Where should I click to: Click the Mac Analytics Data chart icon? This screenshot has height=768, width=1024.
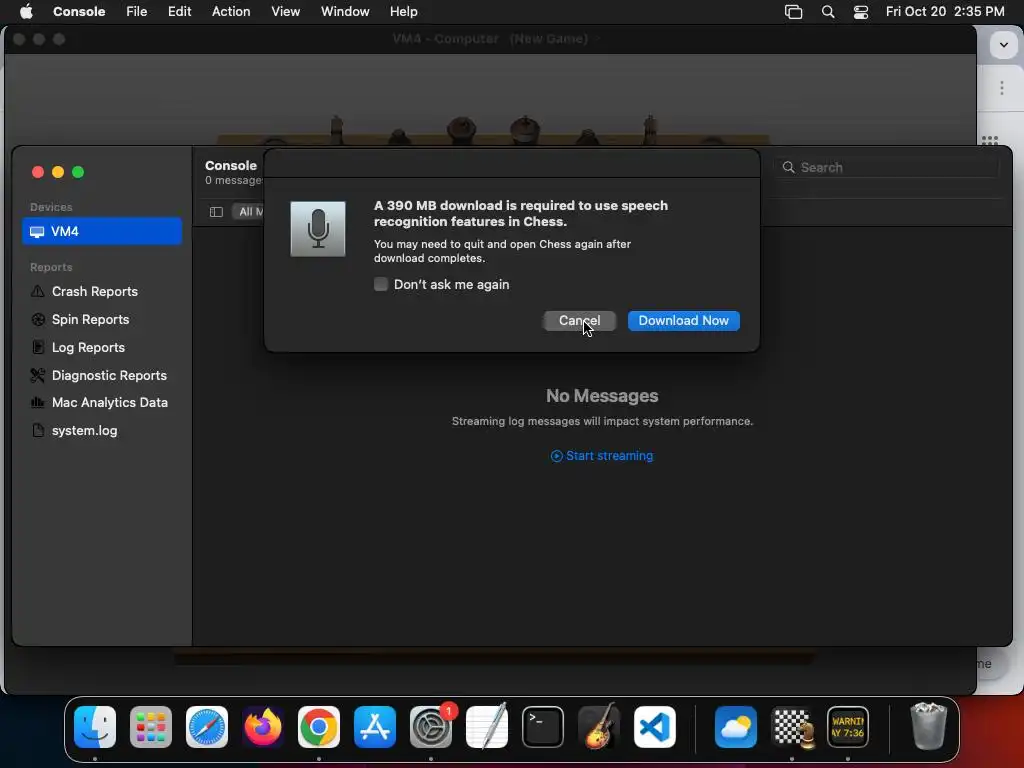pos(38,403)
